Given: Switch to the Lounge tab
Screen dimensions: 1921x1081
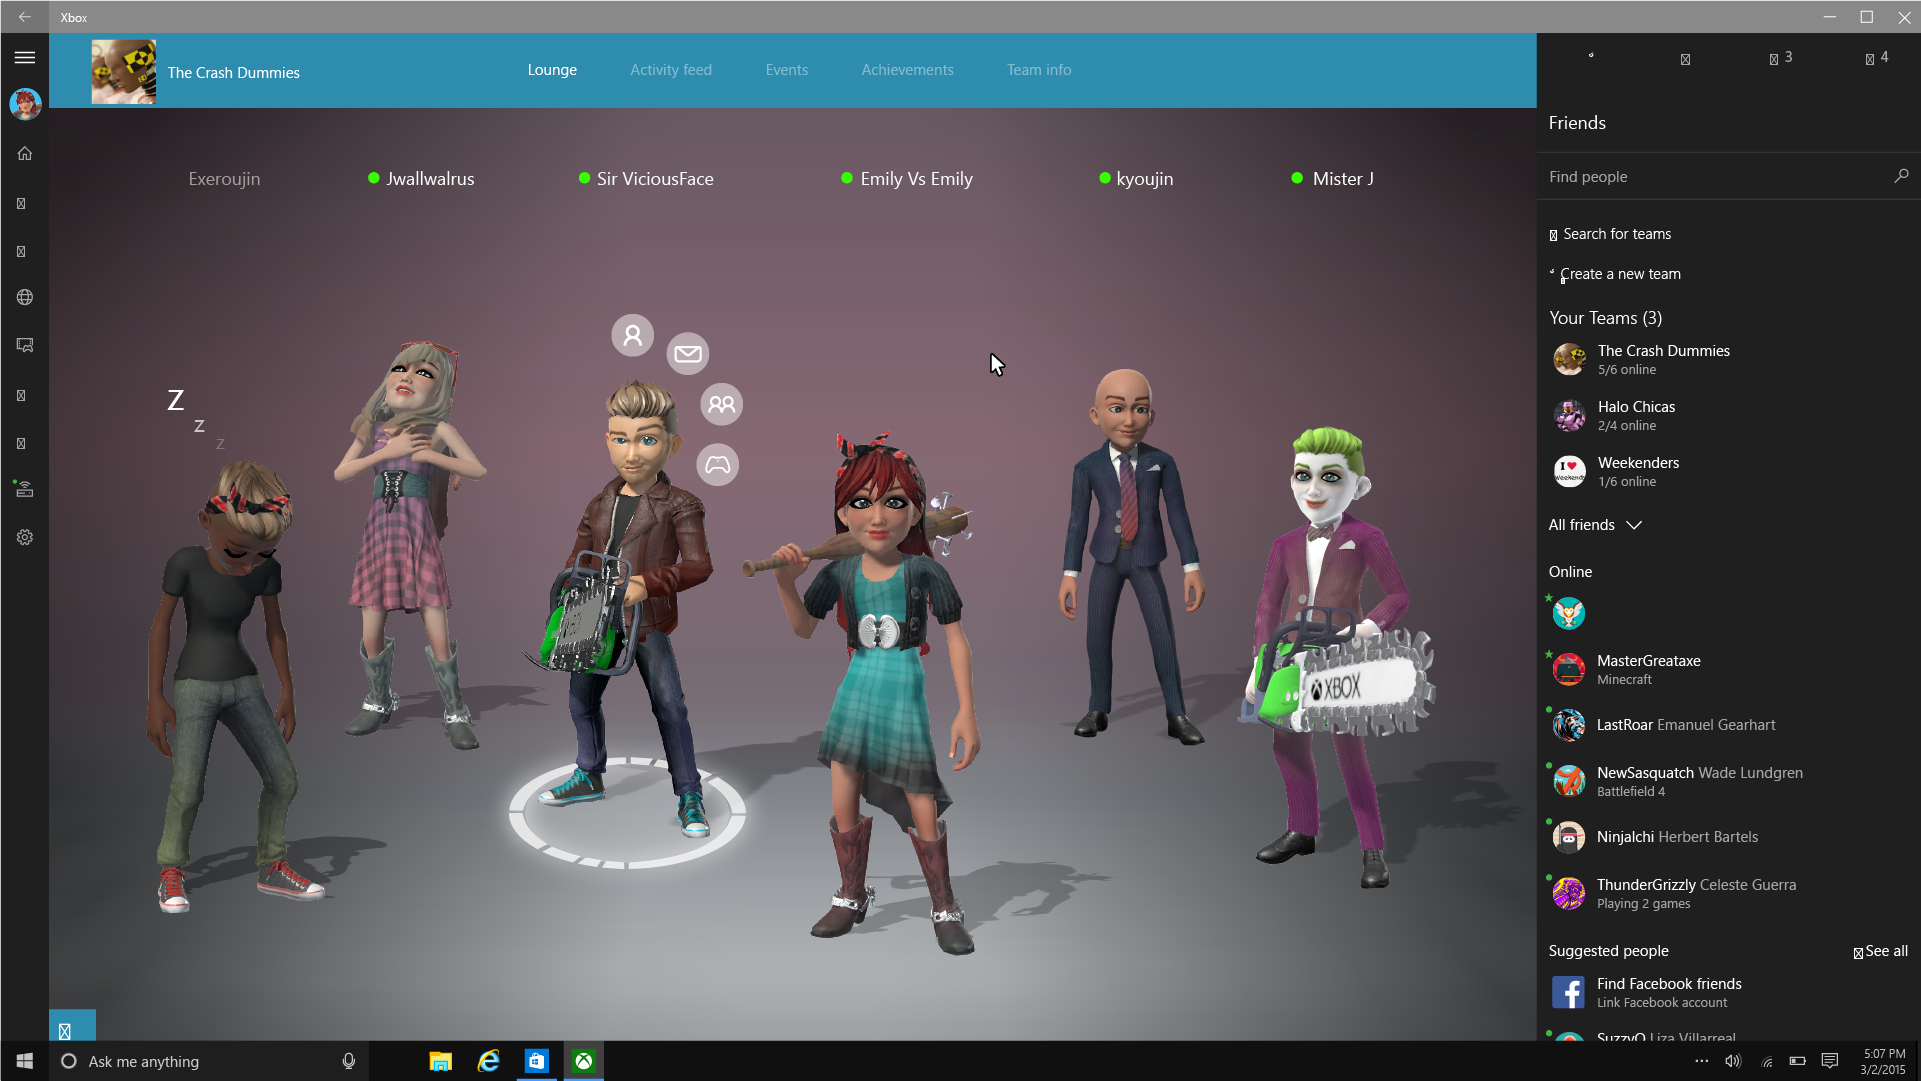Looking at the screenshot, I should coord(552,70).
